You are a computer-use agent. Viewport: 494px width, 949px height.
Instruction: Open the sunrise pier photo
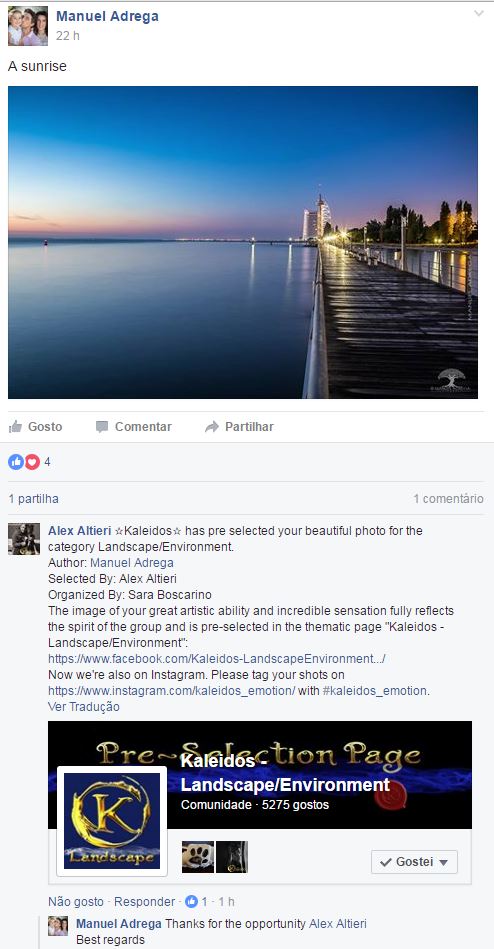(243, 242)
